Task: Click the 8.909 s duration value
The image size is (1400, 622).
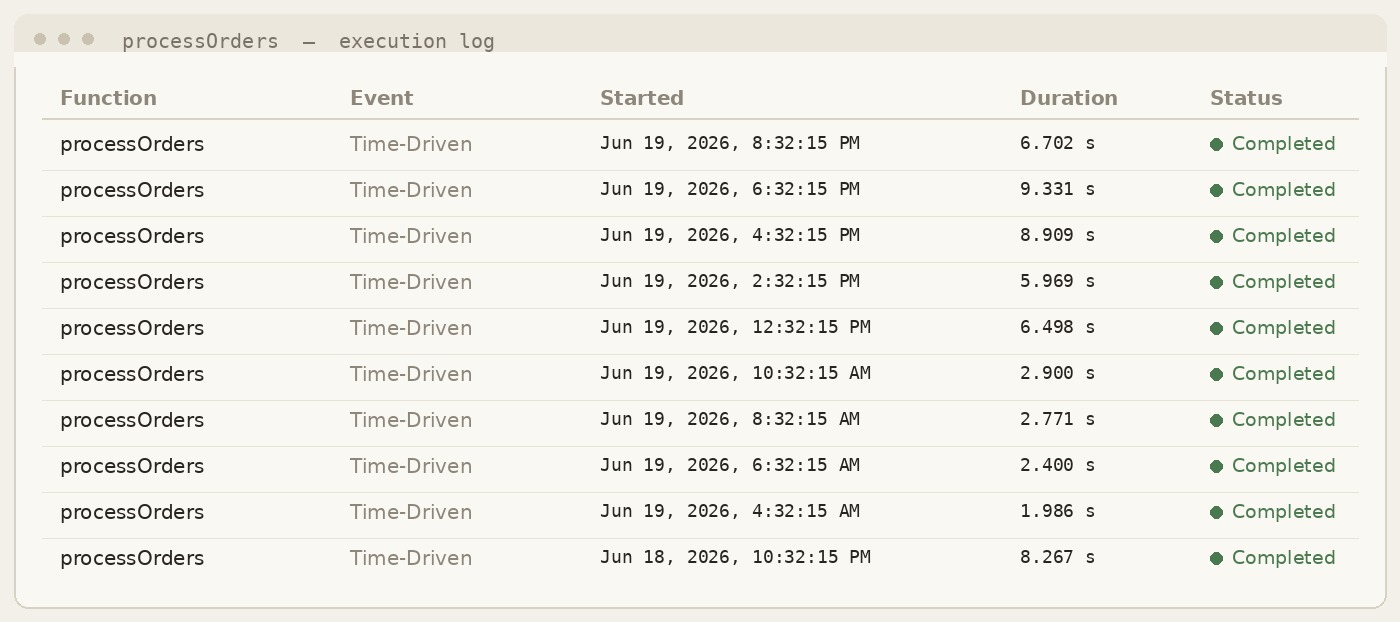Action: tap(1057, 235)
